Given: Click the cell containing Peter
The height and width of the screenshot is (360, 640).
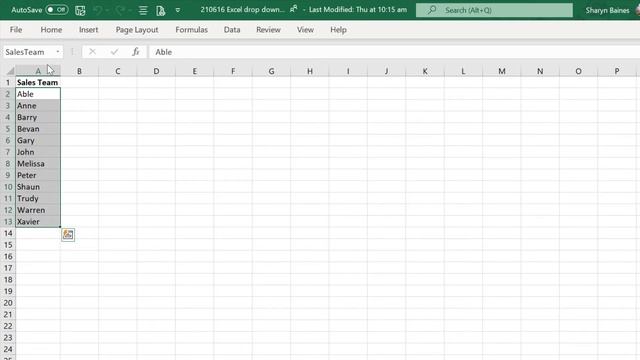Looking at the screenshot, I should tap(38, 175).
